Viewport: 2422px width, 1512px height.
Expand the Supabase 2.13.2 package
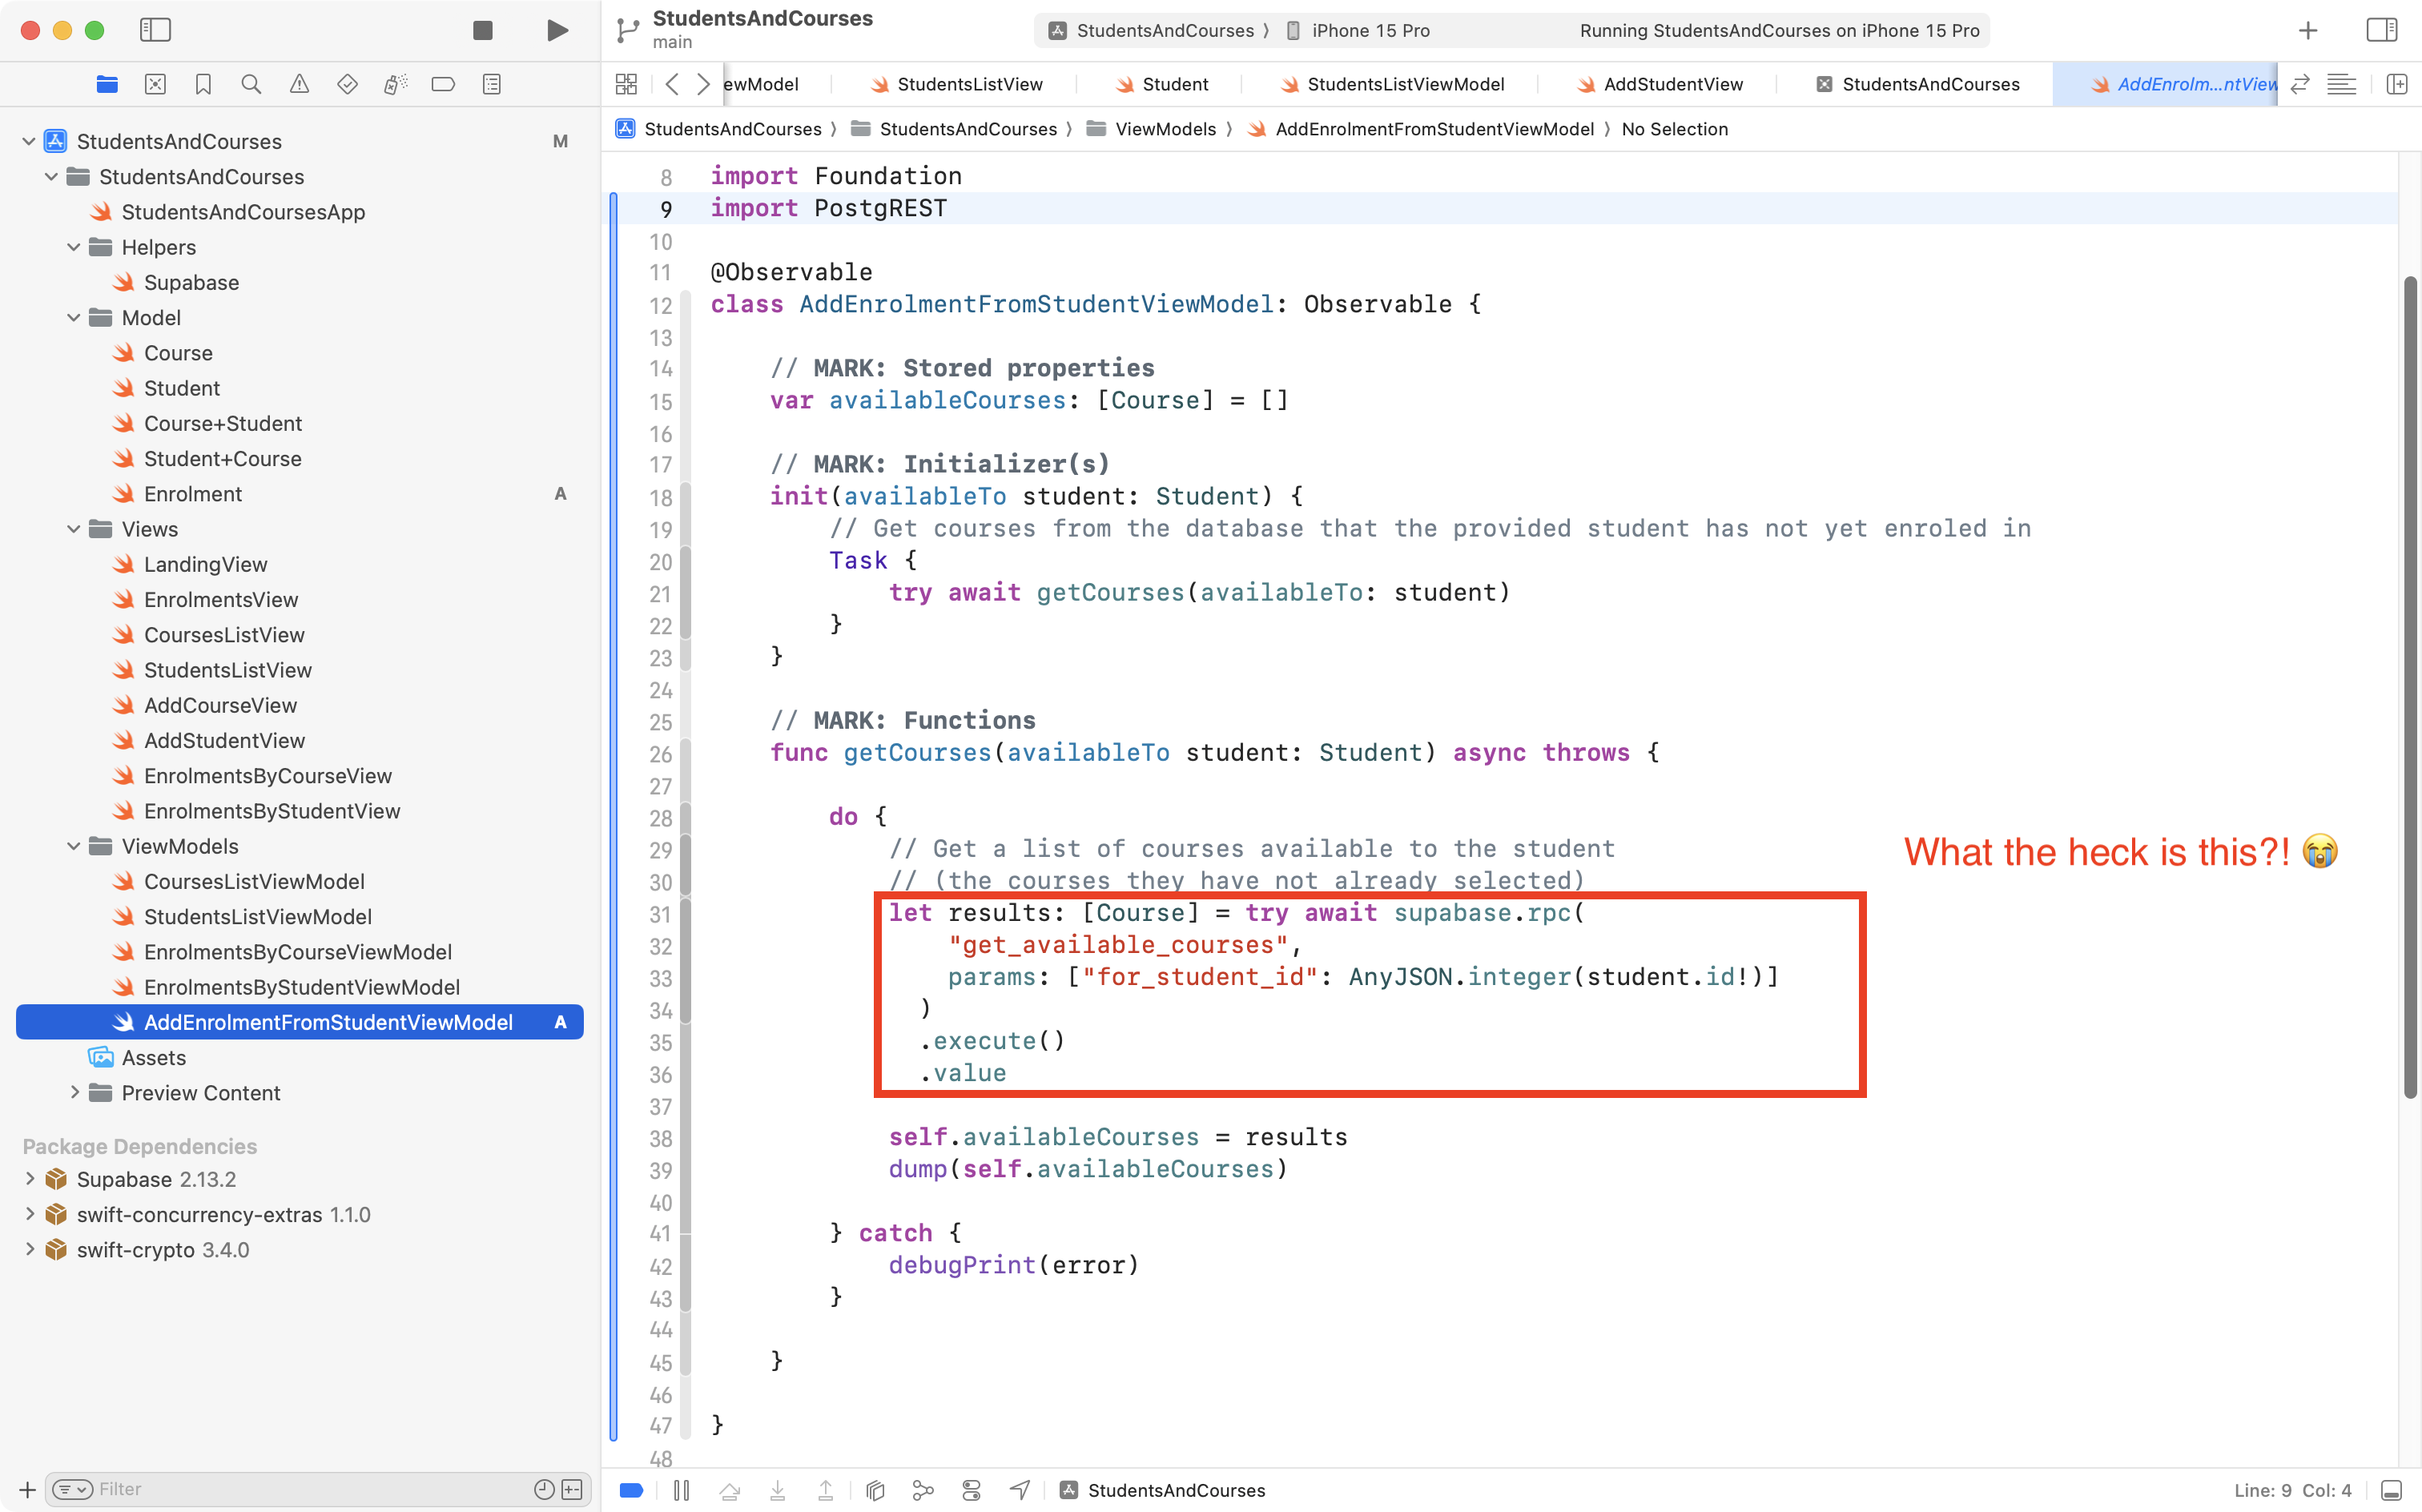pyautogui.click(x=30, y=1178)
